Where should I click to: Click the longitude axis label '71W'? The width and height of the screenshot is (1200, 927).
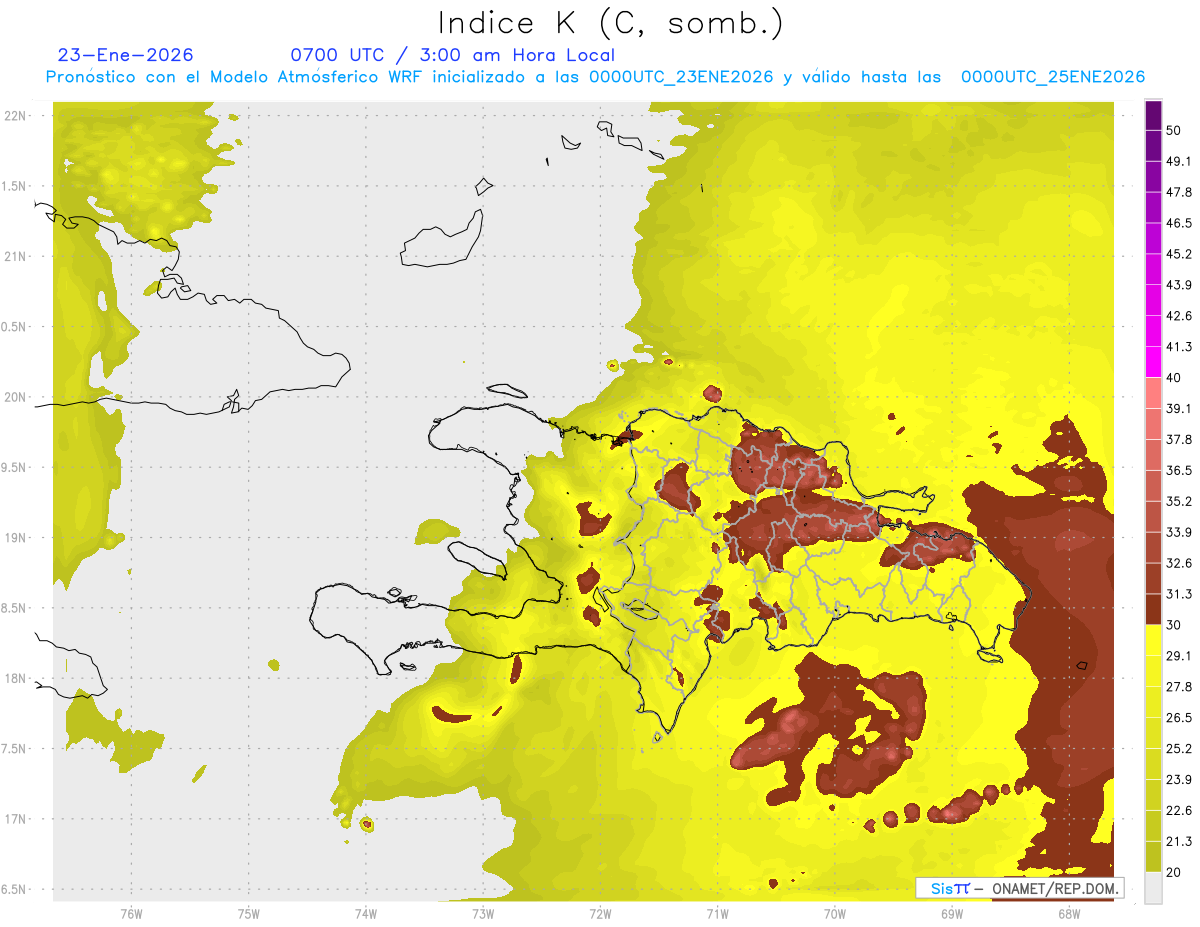(x=717, y=914)
